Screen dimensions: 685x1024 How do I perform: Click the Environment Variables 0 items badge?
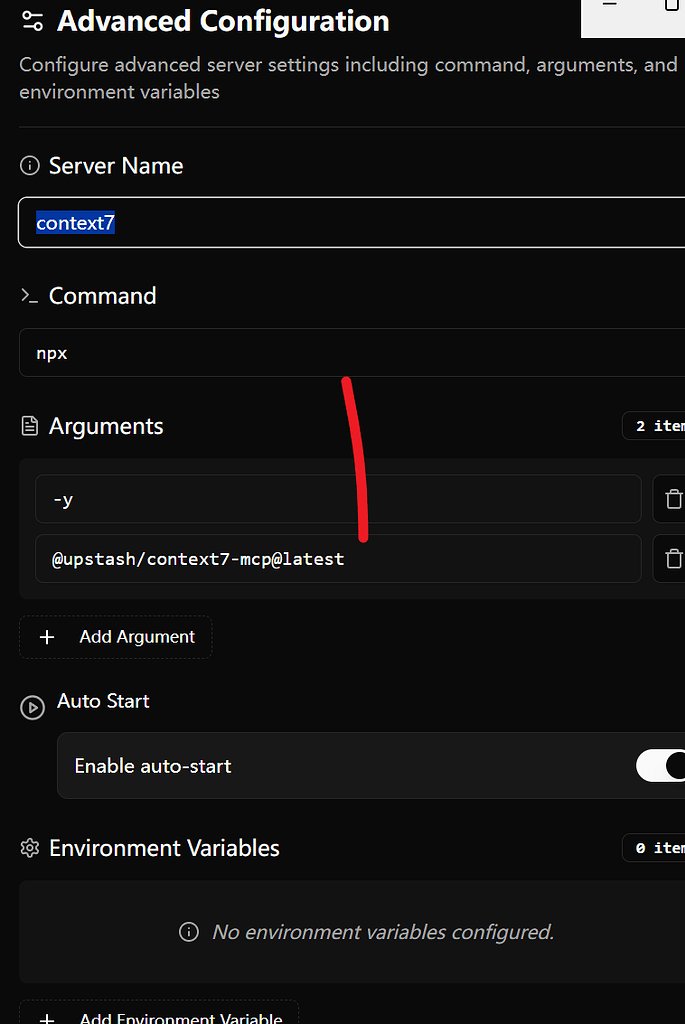654,848
